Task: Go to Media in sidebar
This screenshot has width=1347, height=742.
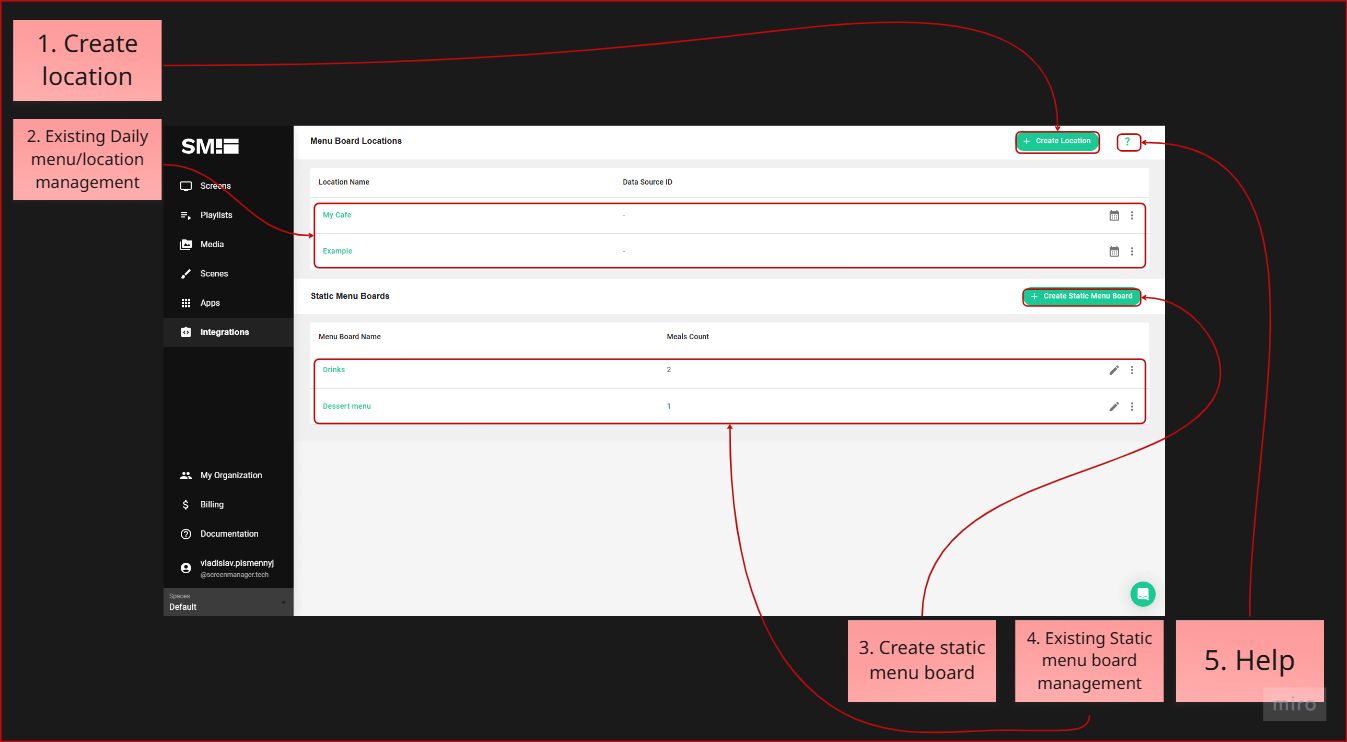Action: click(228, 244)
